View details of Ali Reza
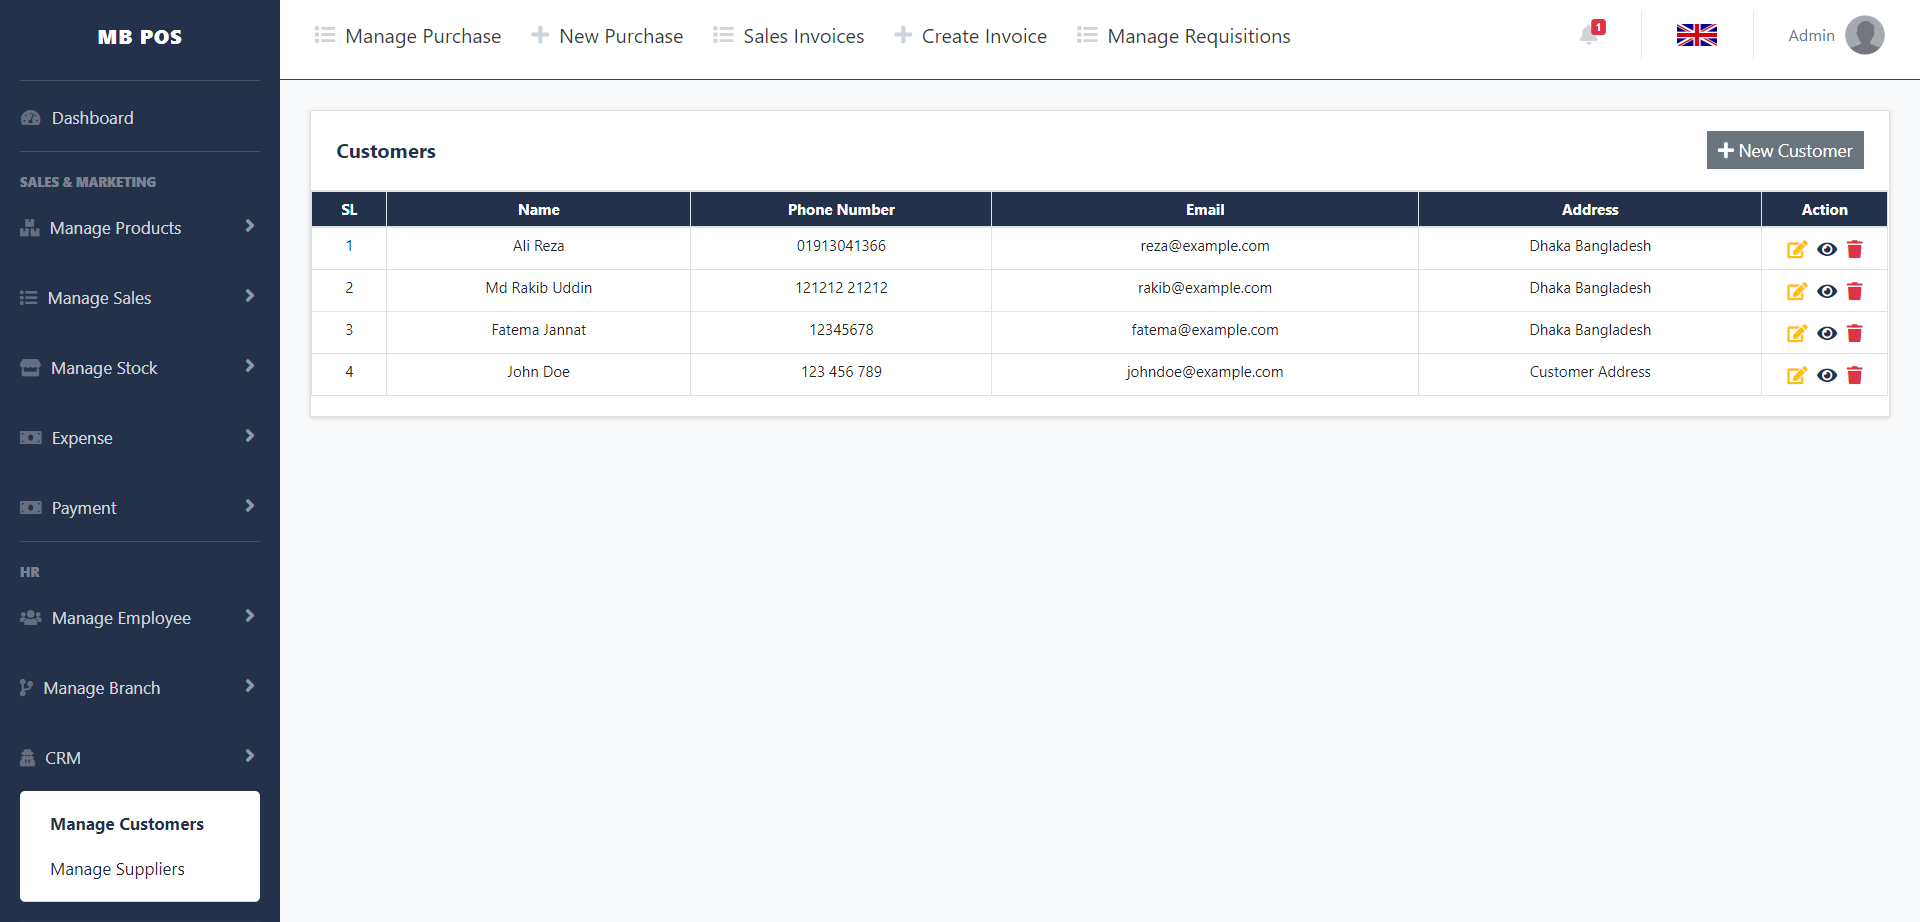 (x=1826, y=249)
